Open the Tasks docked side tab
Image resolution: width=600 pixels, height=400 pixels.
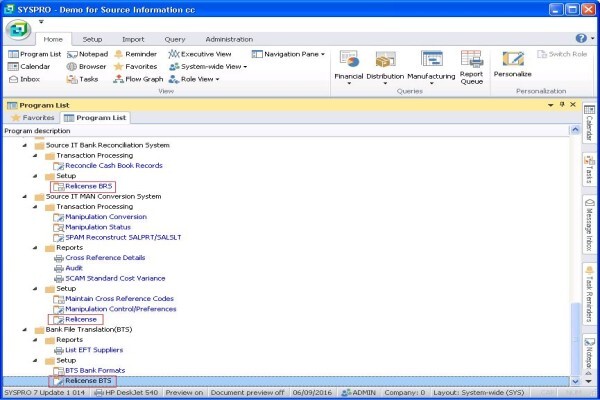coord(589,169)
